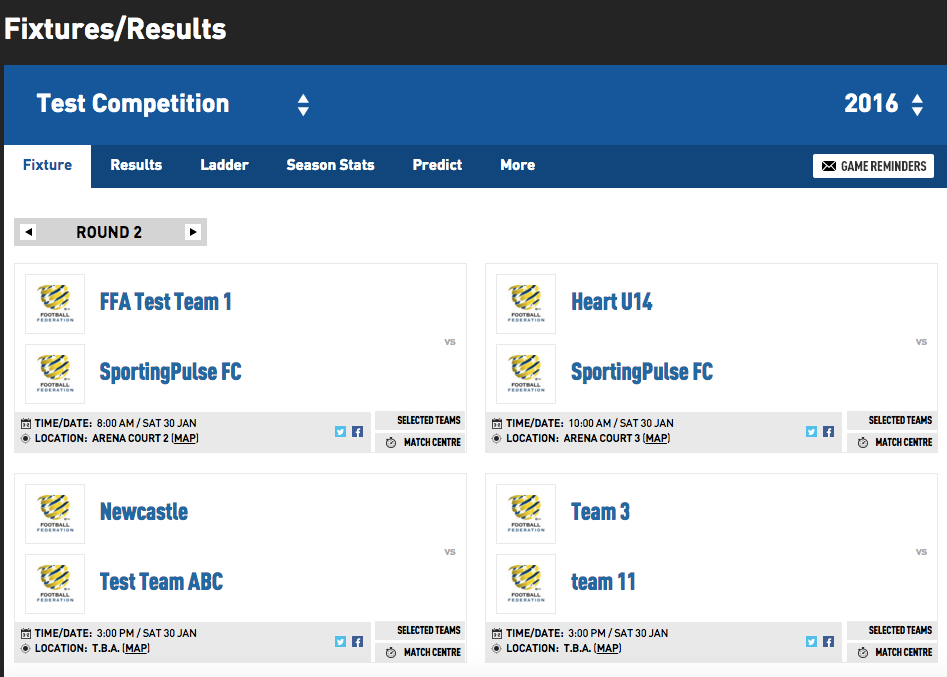Click Test Team ABC logo
The height and width of the screenshot is (677, 947).
point(55,584)
